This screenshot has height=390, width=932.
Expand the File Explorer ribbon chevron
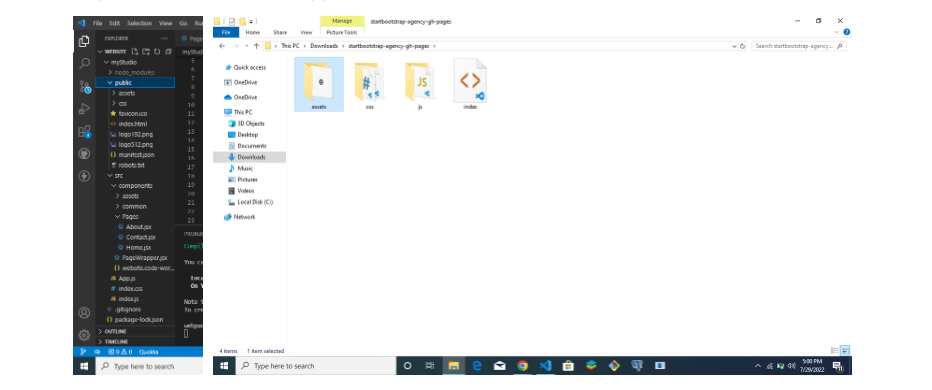(x=836, y=32)
